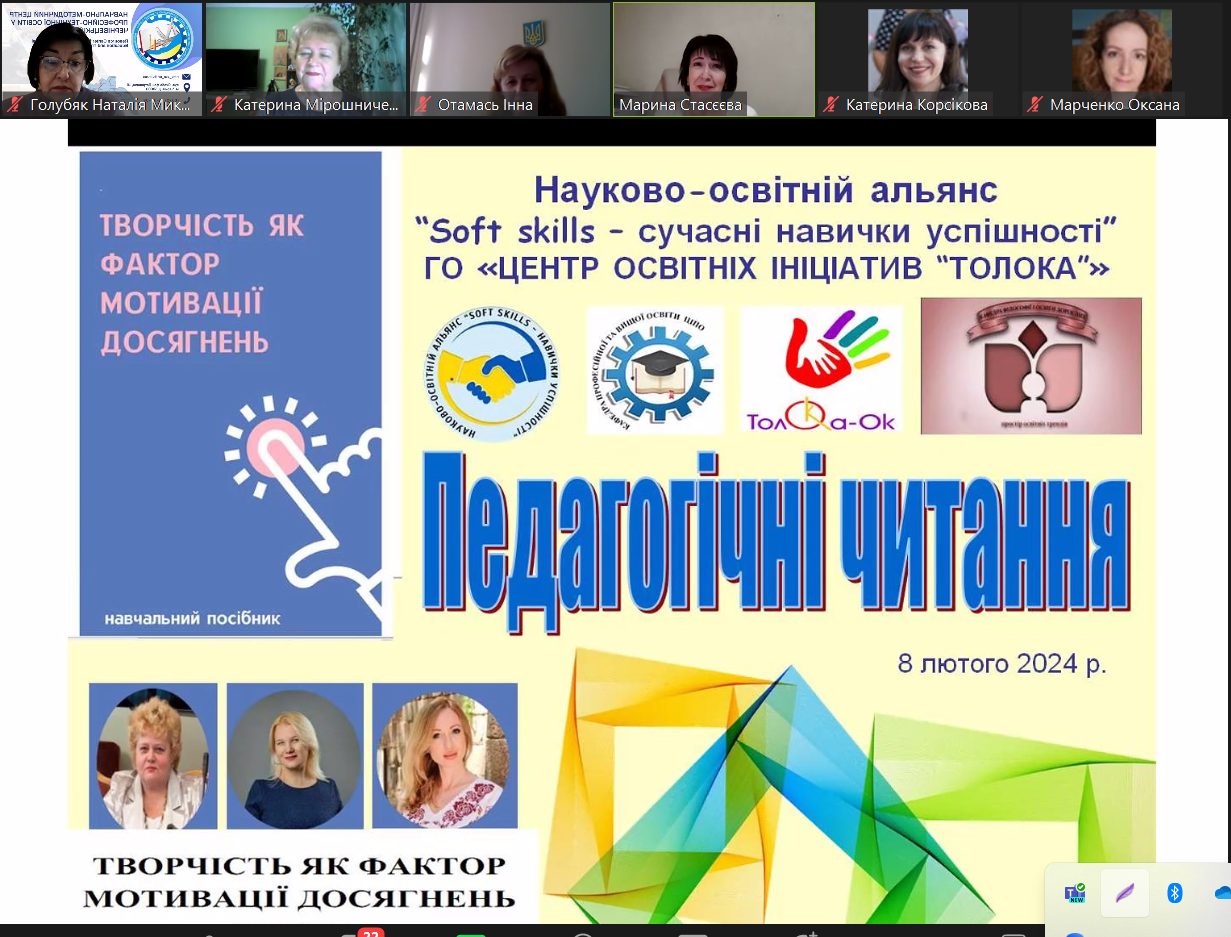Select Голубяк Наталія's video tile
This screenshot has width=1231, height=937.
101,59
